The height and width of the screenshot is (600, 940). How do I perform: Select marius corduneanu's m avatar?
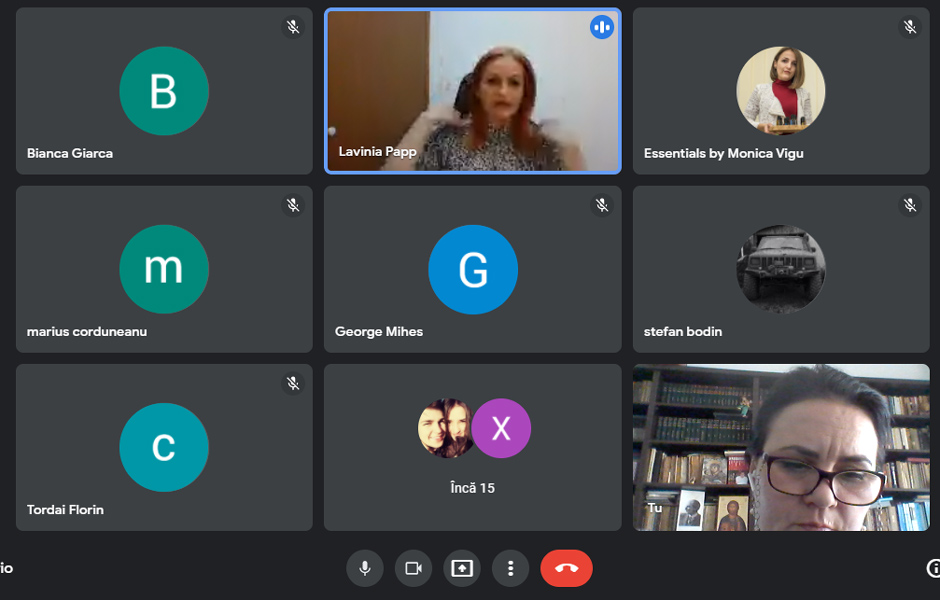pyautogui.click(x=164, y=269)
